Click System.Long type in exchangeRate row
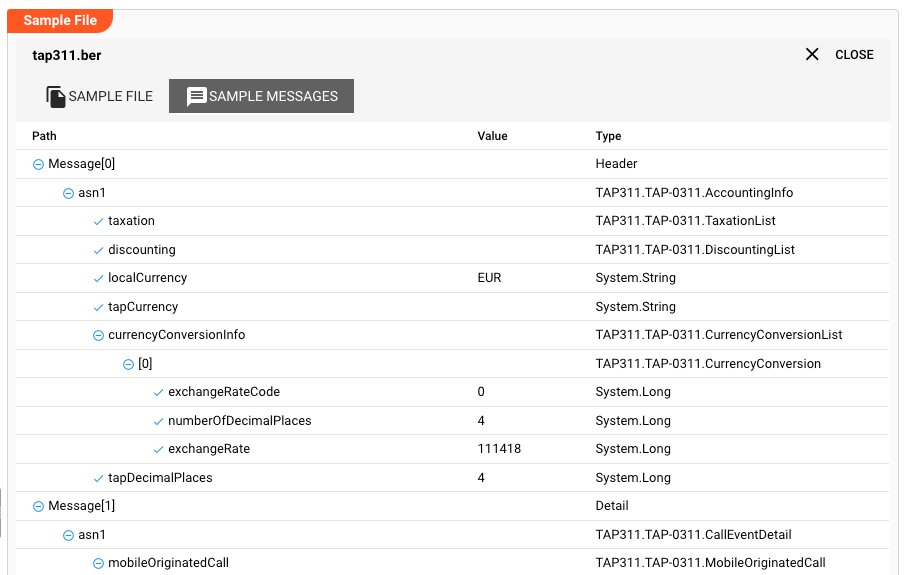This screenshot has width=908, height=575. [633, 449]
